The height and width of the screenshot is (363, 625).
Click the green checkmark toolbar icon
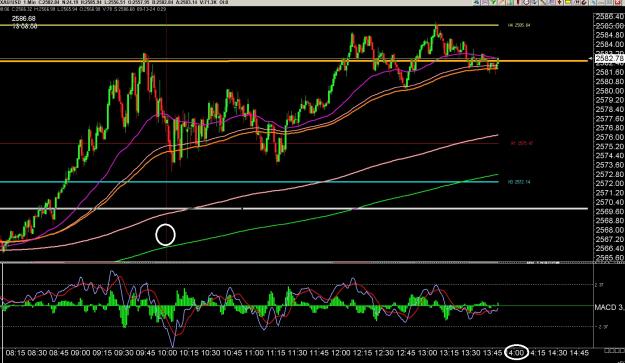coord(493,2)
